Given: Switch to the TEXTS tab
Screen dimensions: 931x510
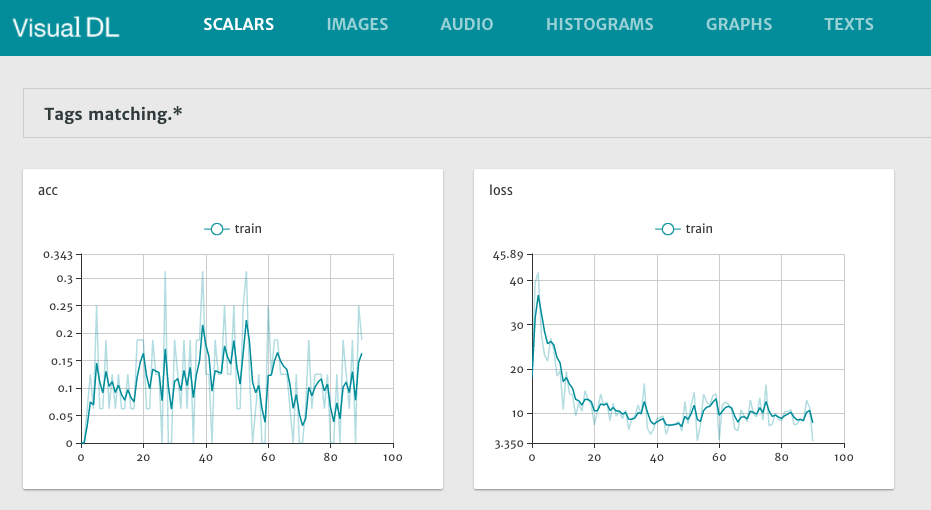Looking at the screenshot, I should (x=848, y=25).
